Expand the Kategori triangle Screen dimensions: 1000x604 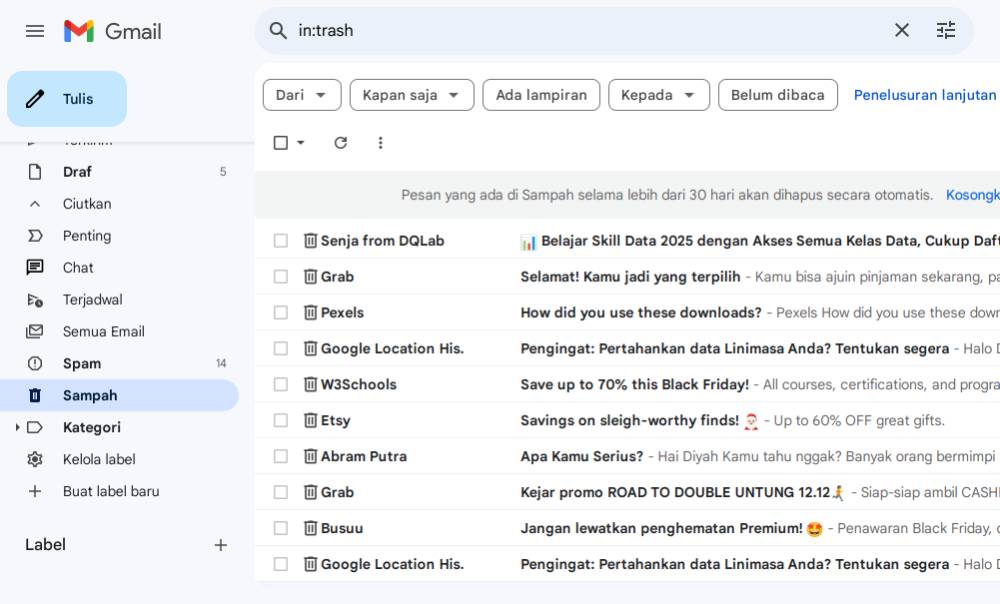pyautogui.click(x=17, y=427)
